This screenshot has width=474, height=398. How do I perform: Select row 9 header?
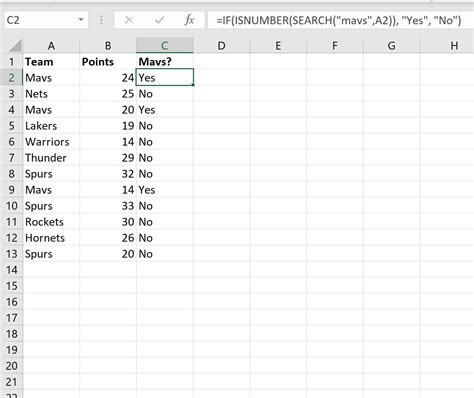11,190
